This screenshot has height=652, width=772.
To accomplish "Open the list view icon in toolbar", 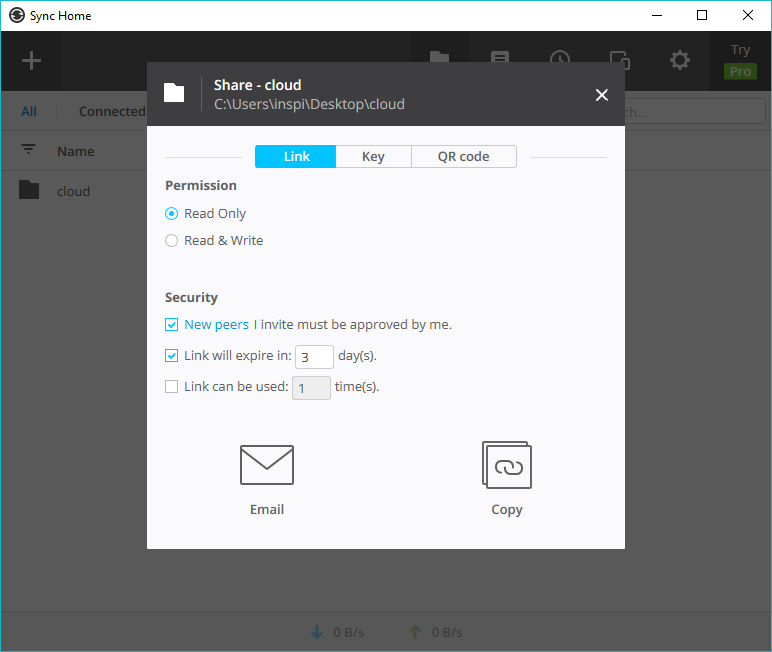I will tap(500, 57).
